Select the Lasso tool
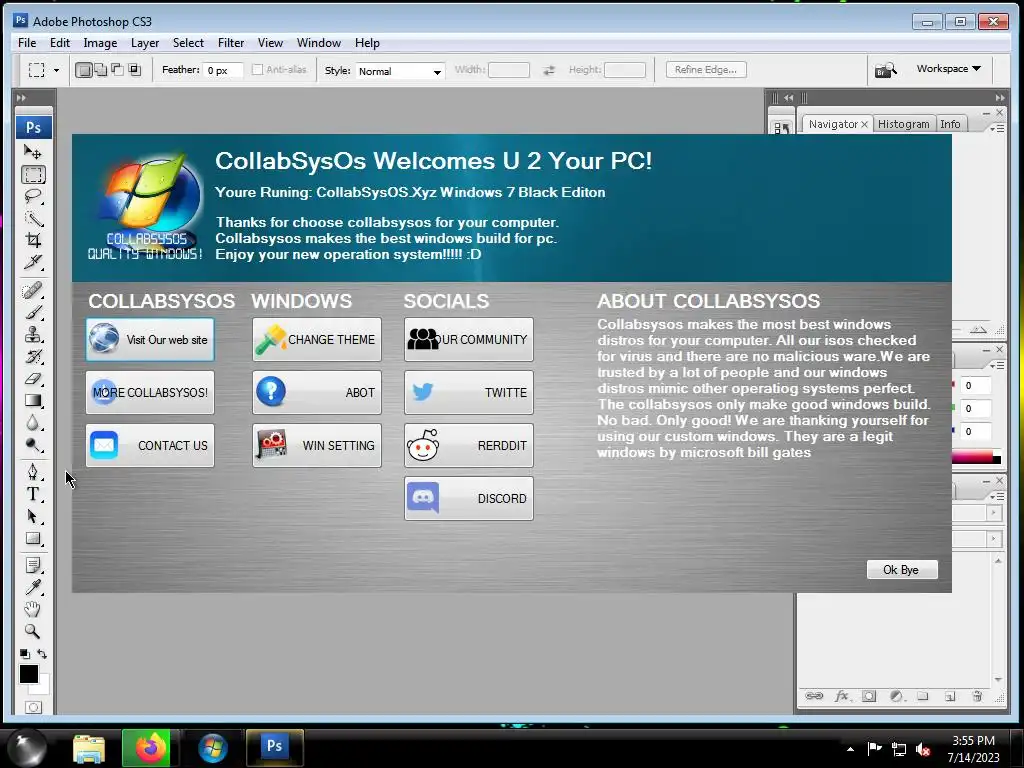This screenshot has width=1024, height=768. pyautogui.click(x=33, y=197)
